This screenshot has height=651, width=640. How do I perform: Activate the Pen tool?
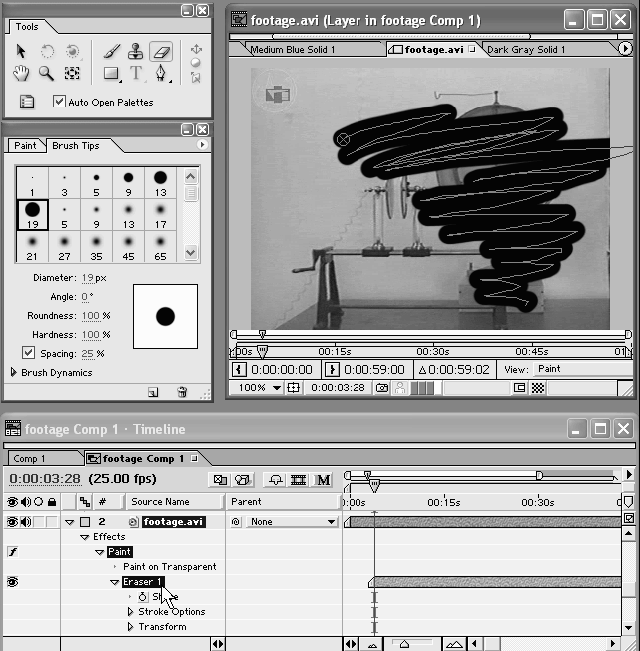tap(162, 73)
